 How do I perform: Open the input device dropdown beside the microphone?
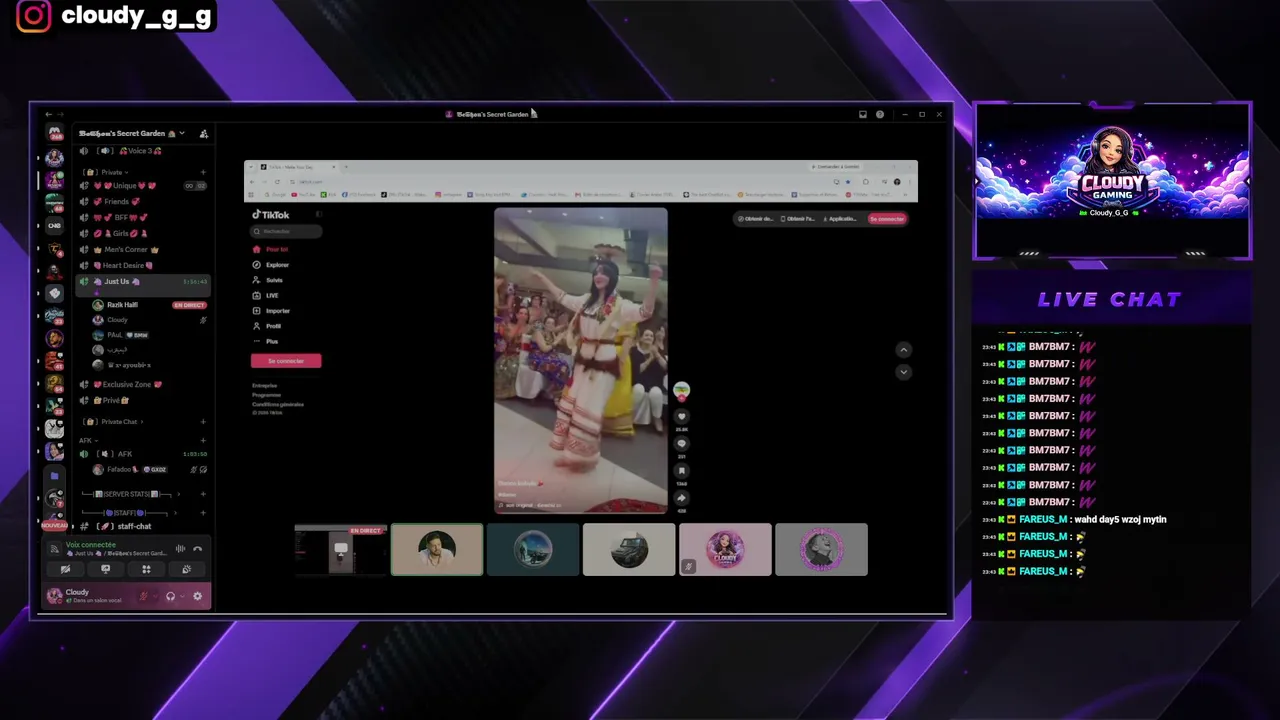[155, 596]
